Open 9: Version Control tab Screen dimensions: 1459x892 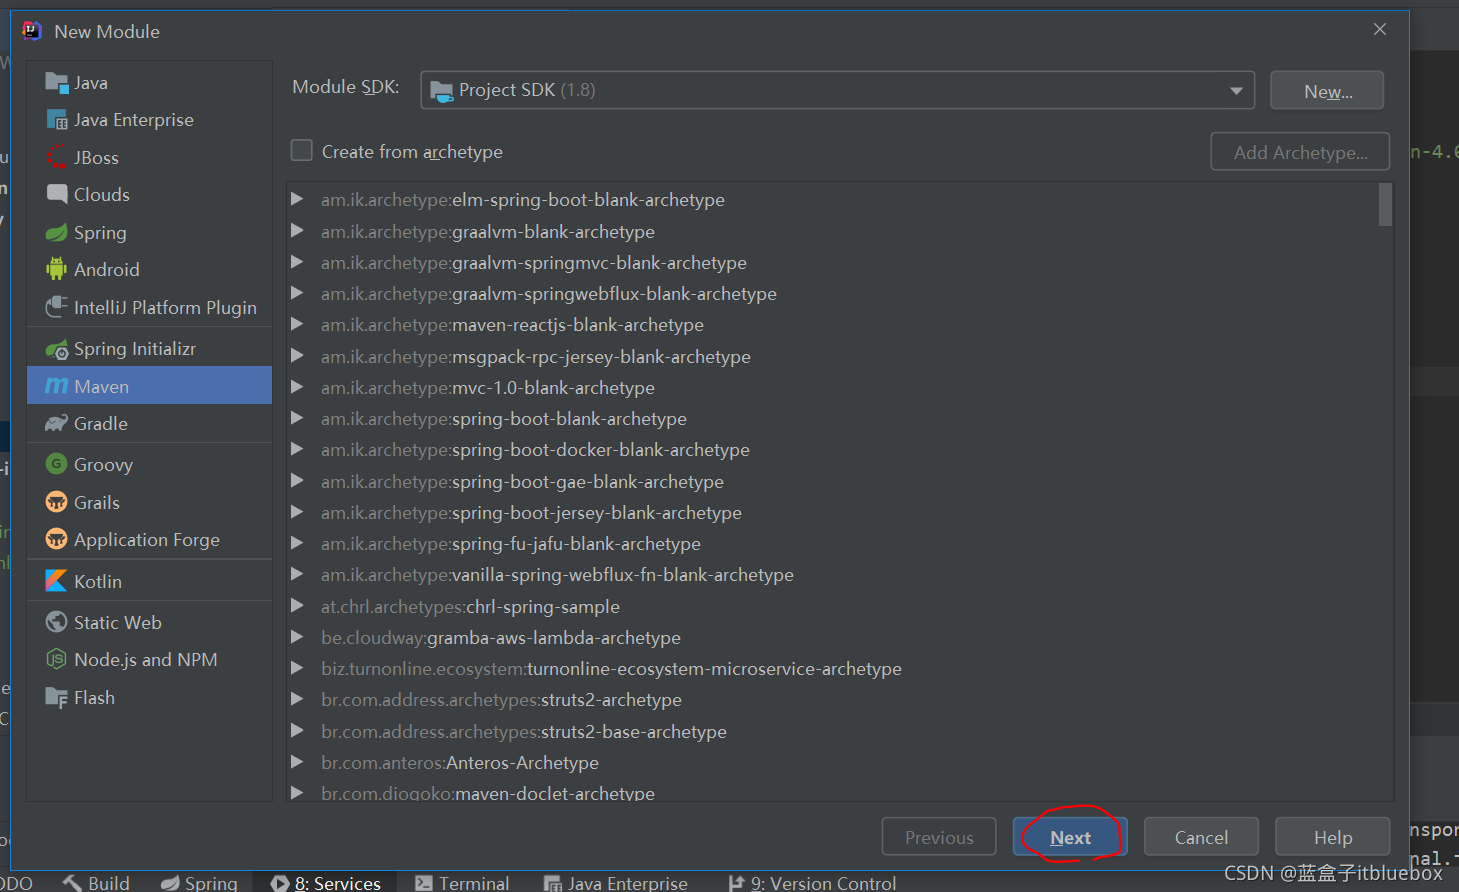[812, 883]
